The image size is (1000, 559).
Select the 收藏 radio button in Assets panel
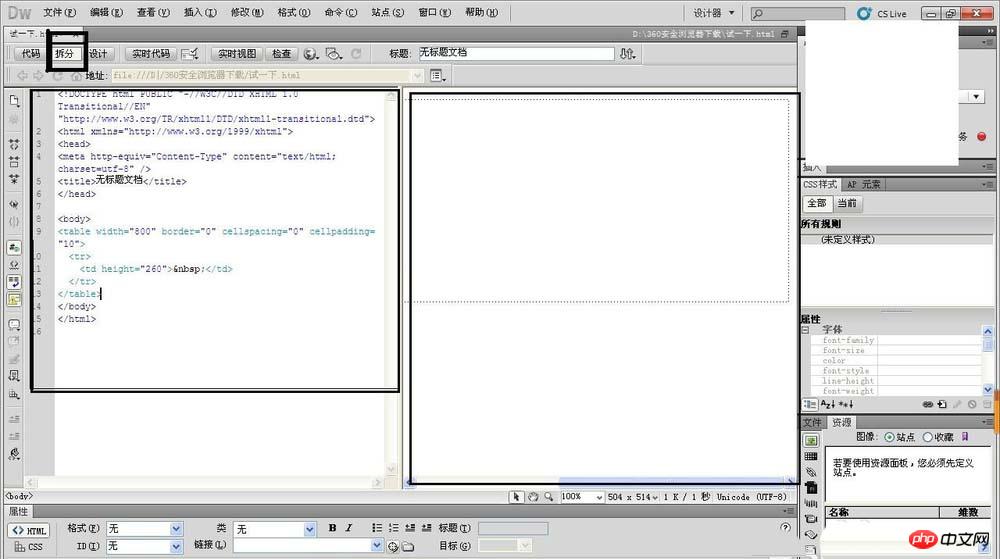tap(927, 437)
